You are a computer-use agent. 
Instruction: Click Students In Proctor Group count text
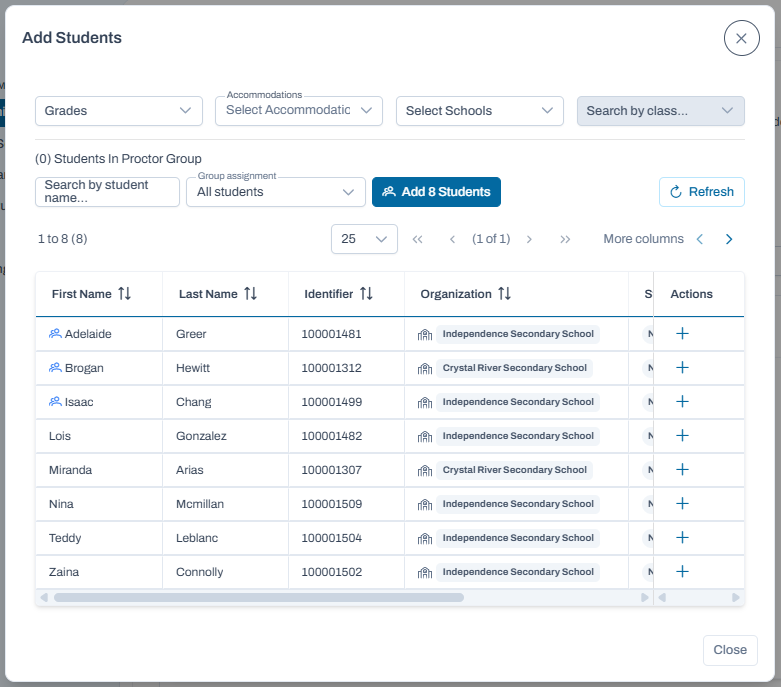118,159
